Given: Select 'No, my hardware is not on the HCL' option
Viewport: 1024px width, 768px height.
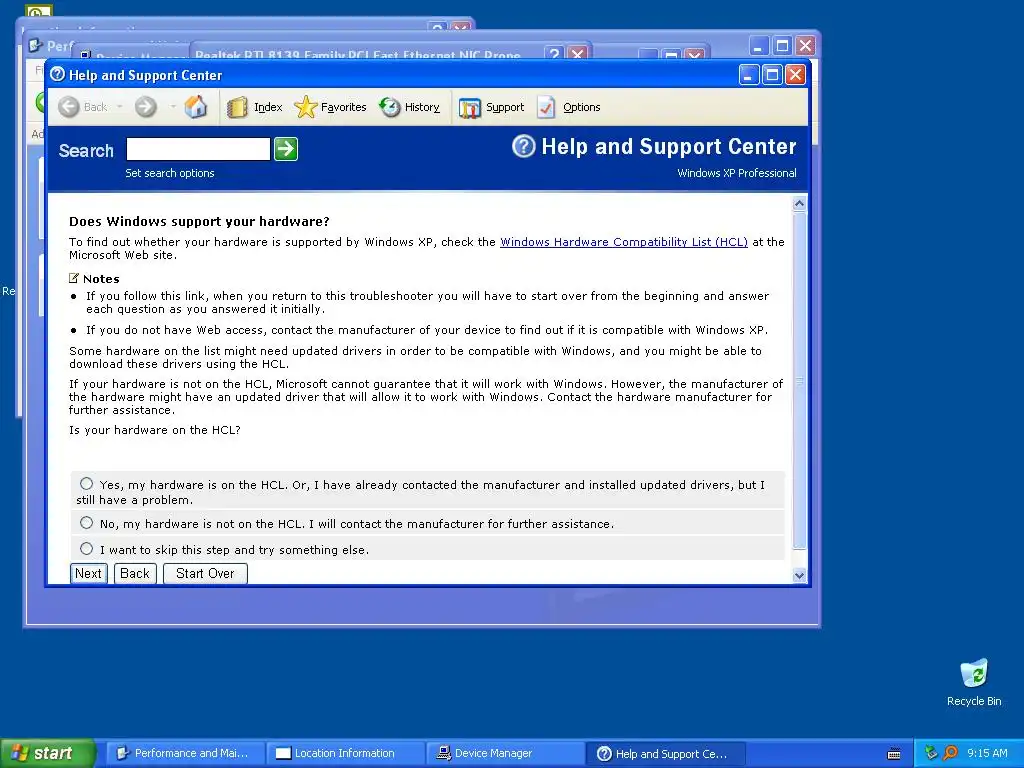Looking at the screenshot, I should click(86, 523).
